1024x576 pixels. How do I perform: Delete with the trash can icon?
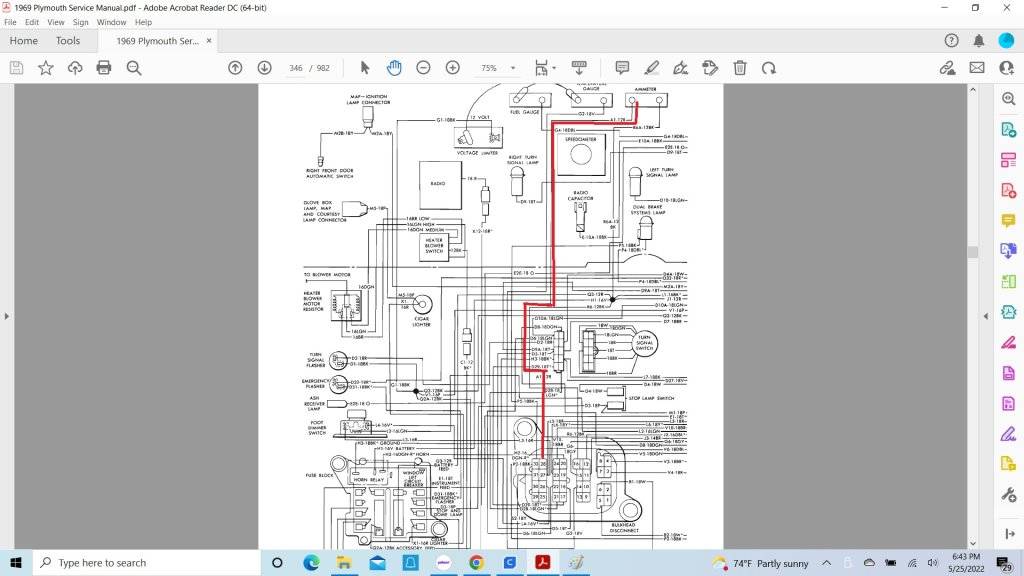[x=740, y=68]
